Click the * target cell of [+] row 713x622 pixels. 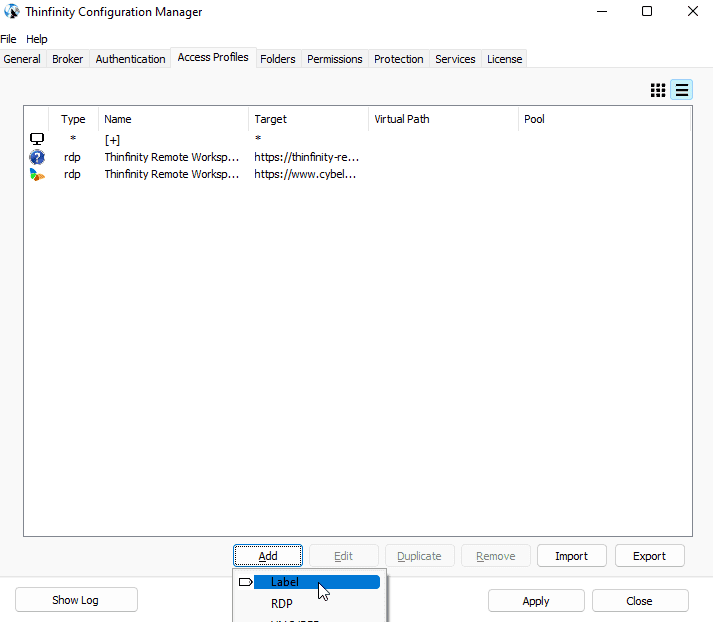click(258, 138)
